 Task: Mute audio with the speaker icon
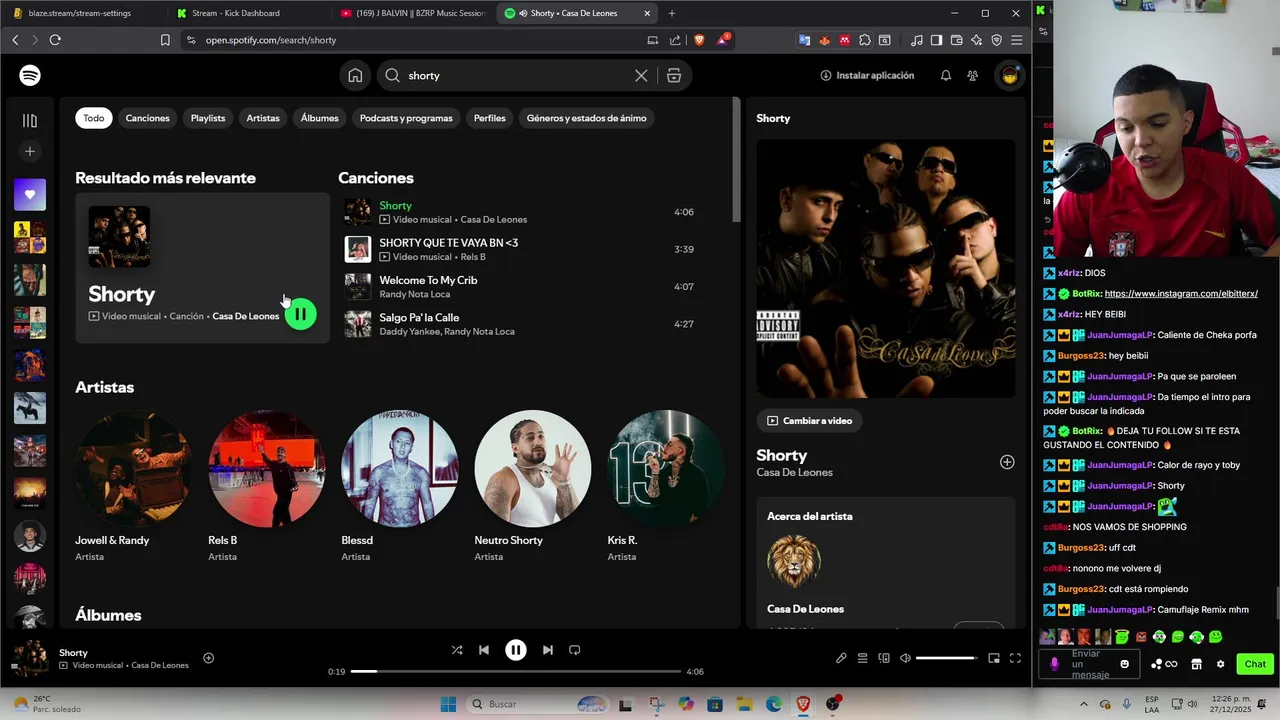tap(905, 658)
